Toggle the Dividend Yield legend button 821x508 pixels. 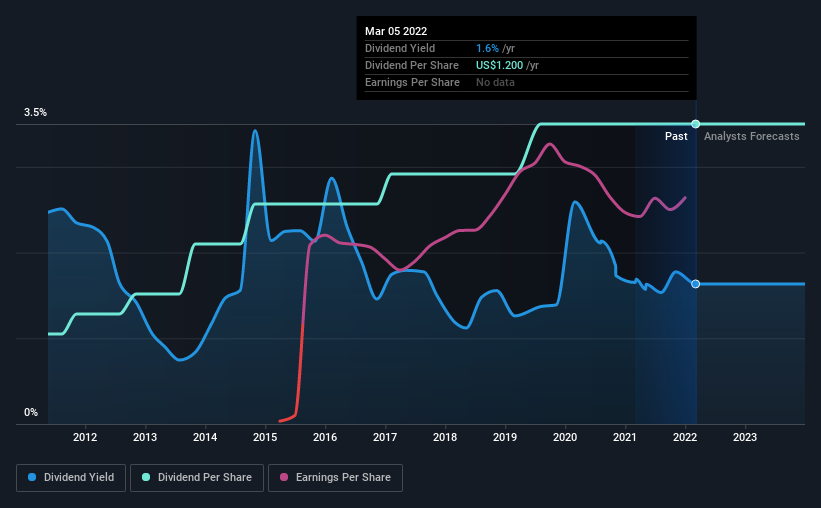[x=71, y=478]
